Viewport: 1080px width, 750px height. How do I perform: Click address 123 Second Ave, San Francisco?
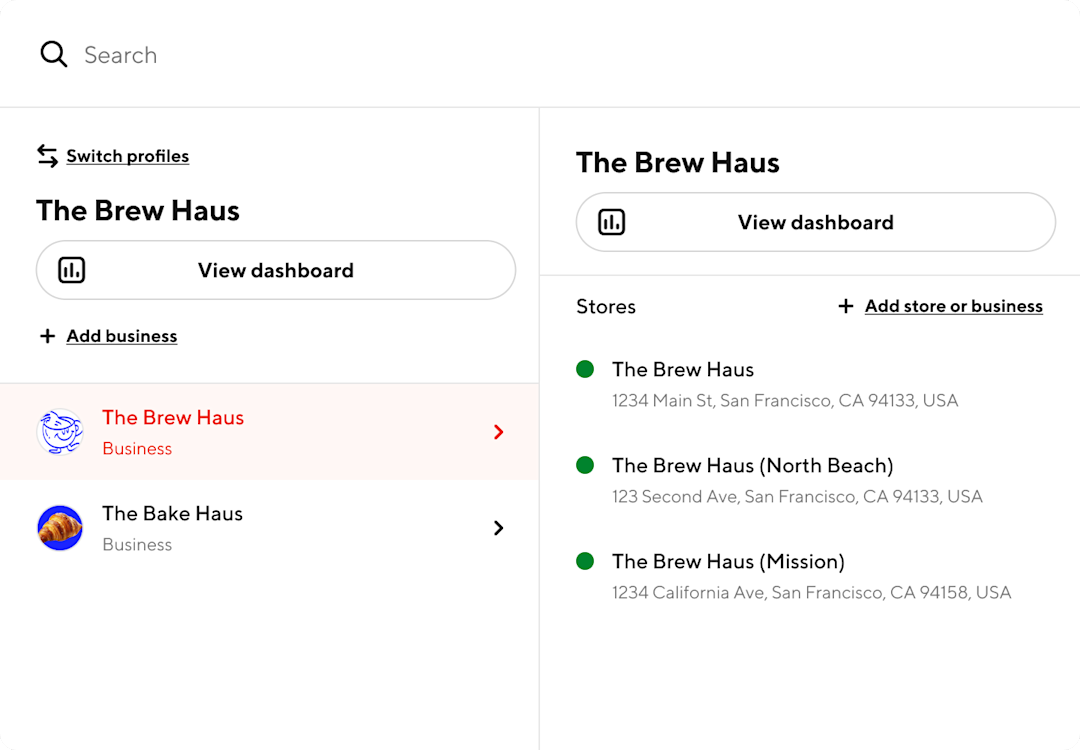coord(798,497)
